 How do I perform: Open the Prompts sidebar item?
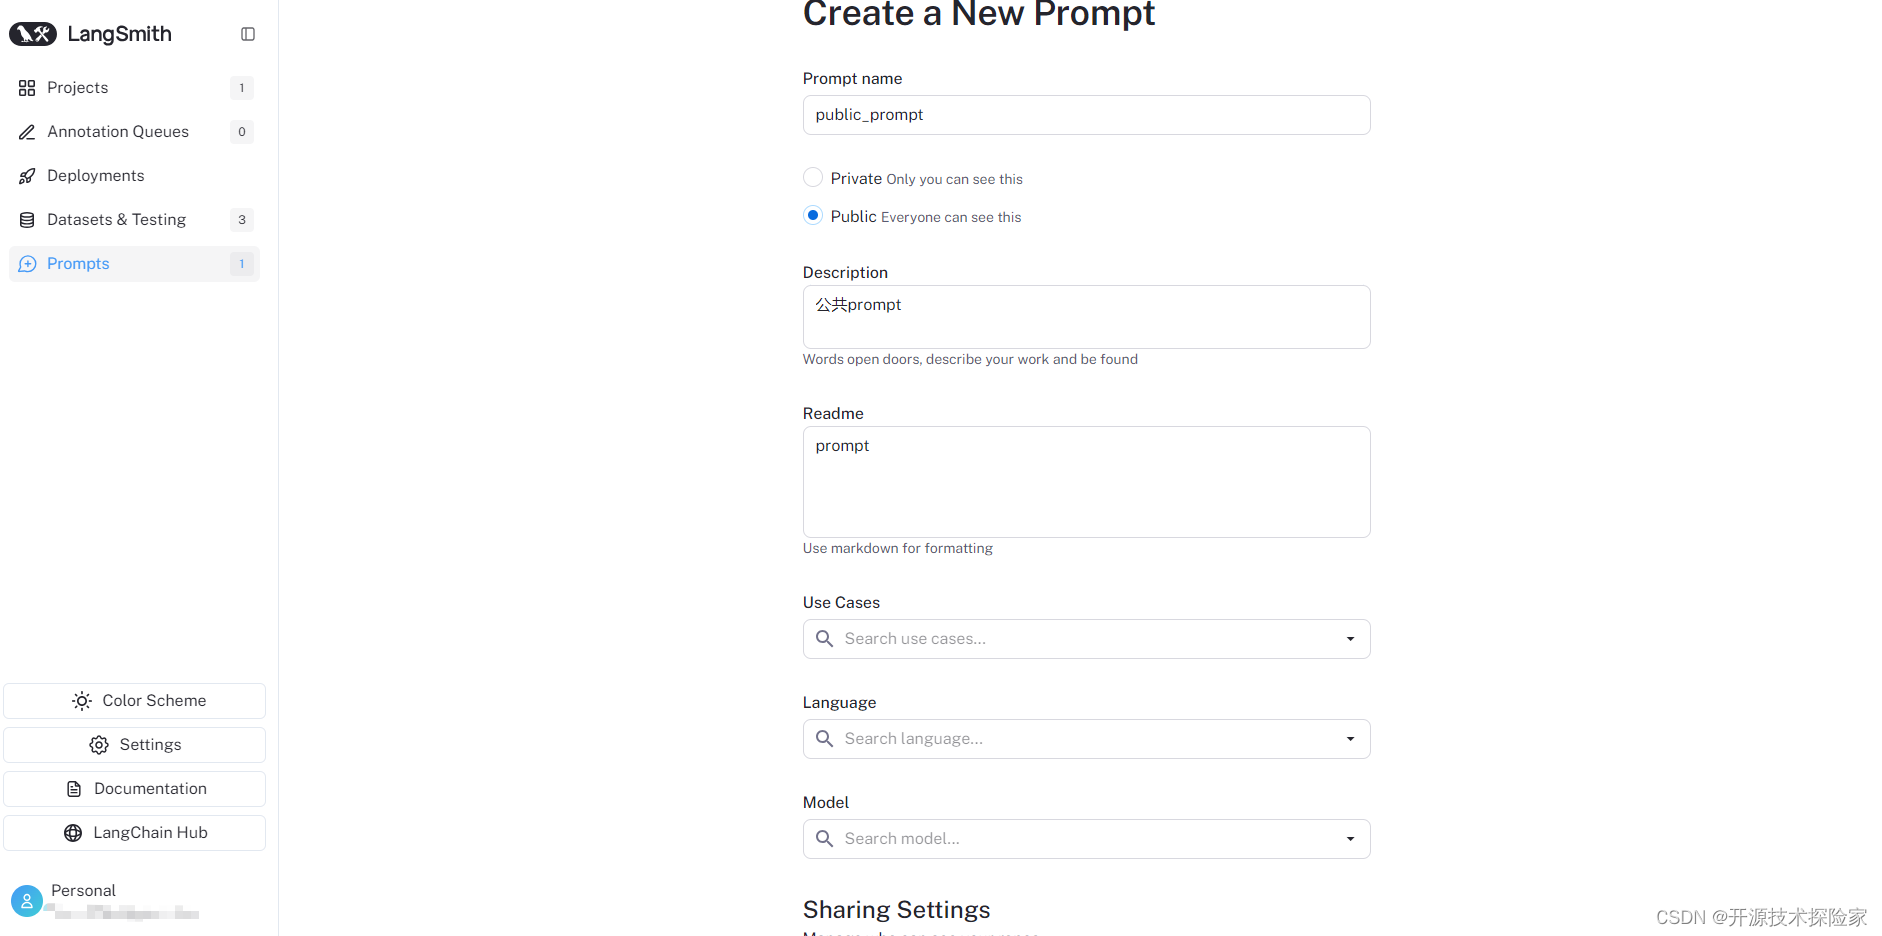tap(78, 264)
